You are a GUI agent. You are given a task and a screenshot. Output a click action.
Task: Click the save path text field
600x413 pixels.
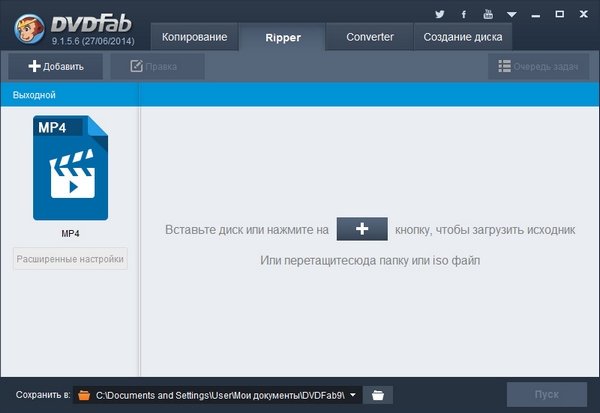pyautogui.click(x=220, y=395)
